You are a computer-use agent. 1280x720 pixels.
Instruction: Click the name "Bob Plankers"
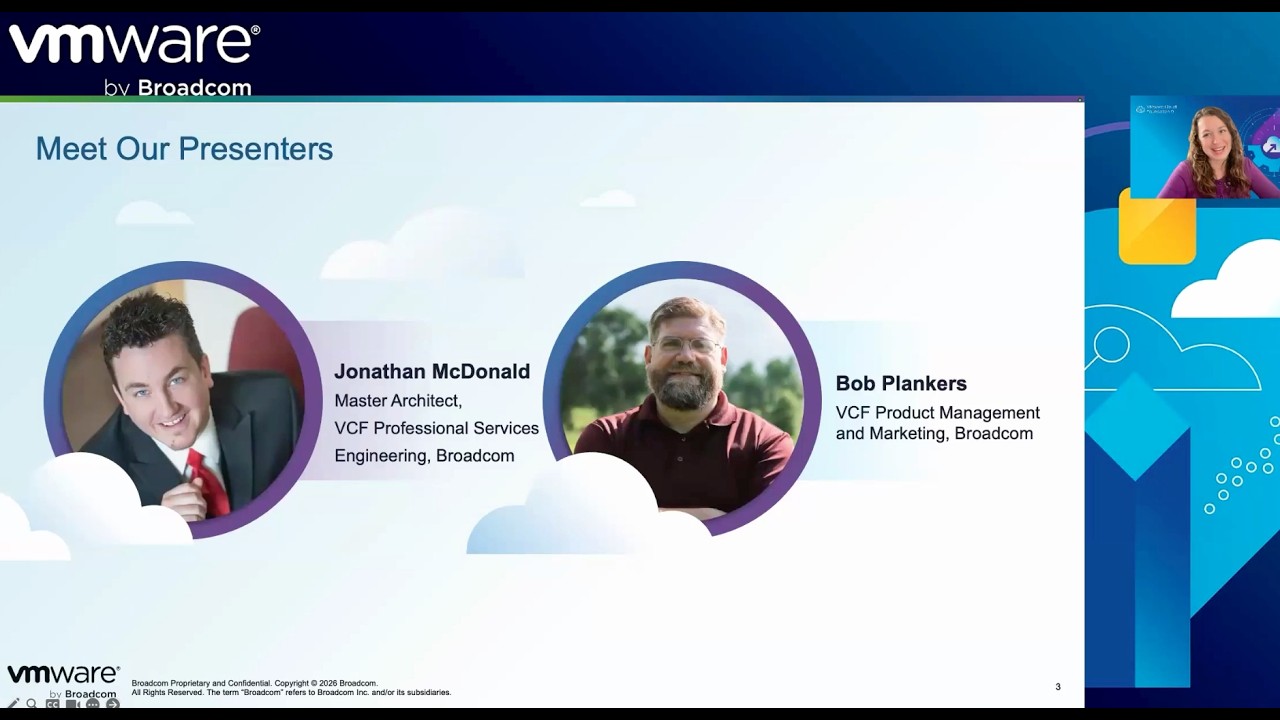901,383
